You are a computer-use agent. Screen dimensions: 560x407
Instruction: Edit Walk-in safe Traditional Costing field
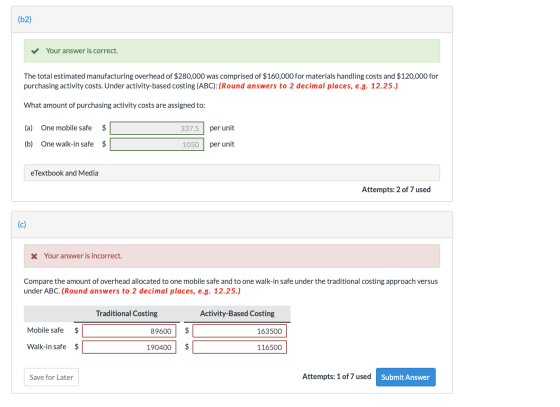[129, 347]
